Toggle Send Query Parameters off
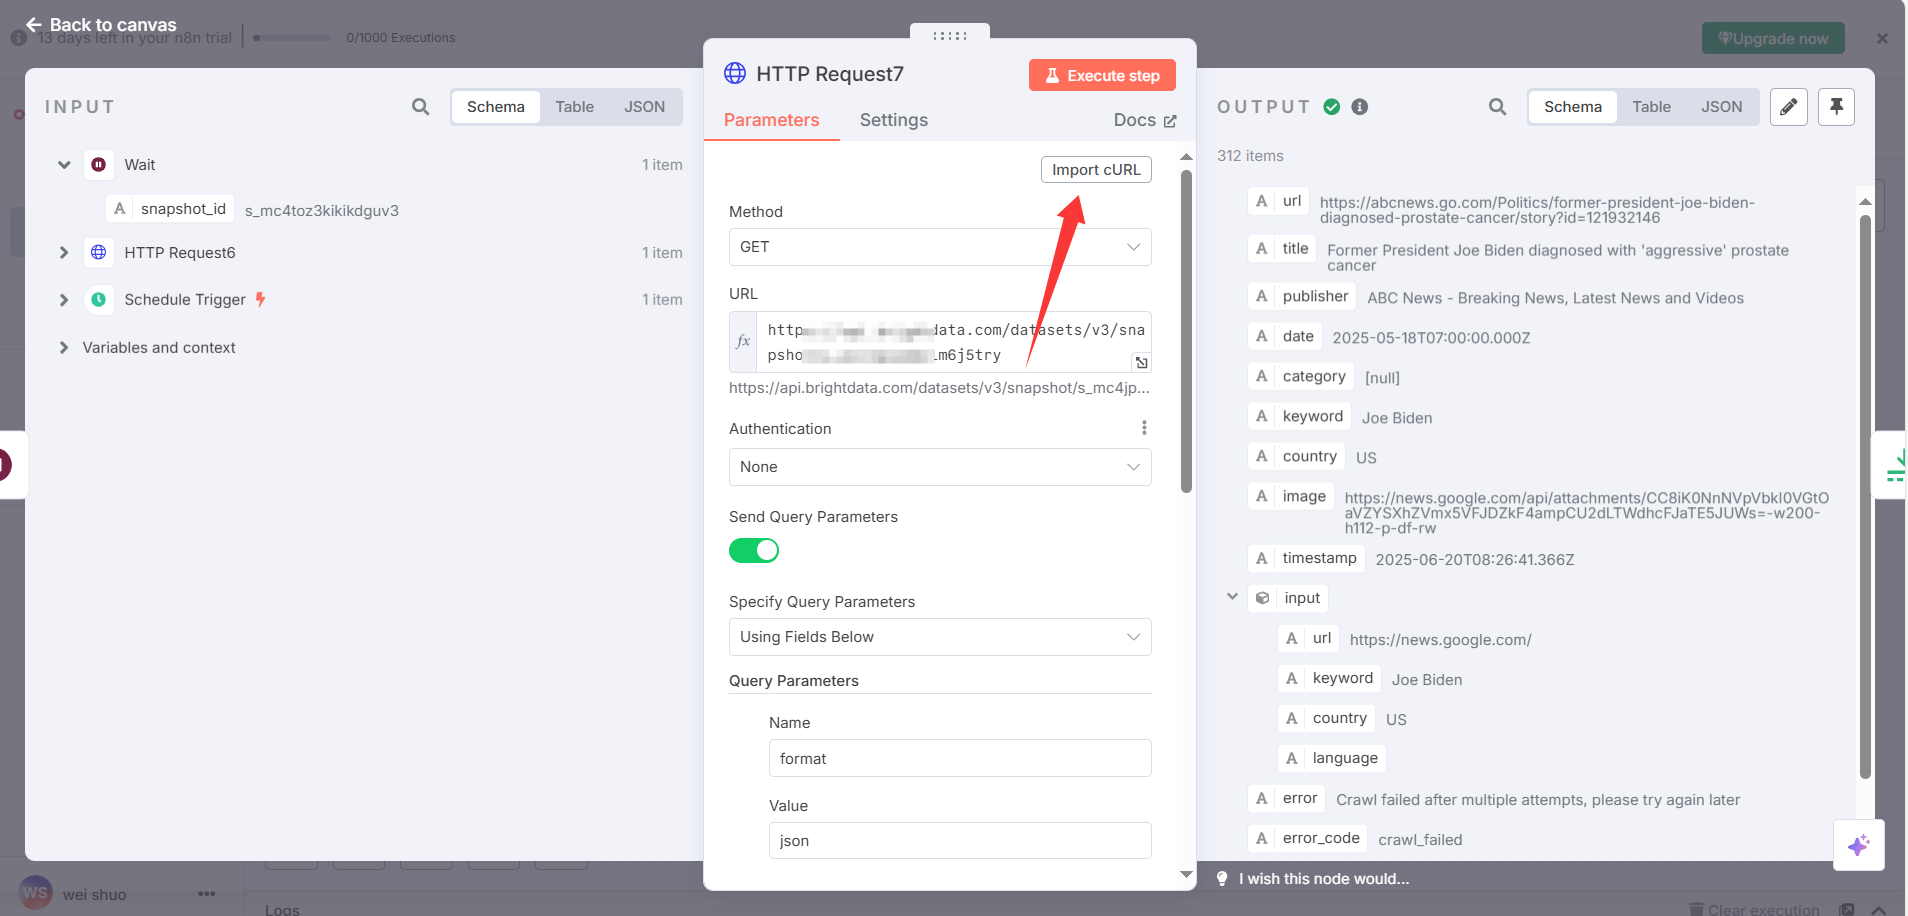Image resolution: width=1908 pixels, height=916 pixels. pos(754,550)
